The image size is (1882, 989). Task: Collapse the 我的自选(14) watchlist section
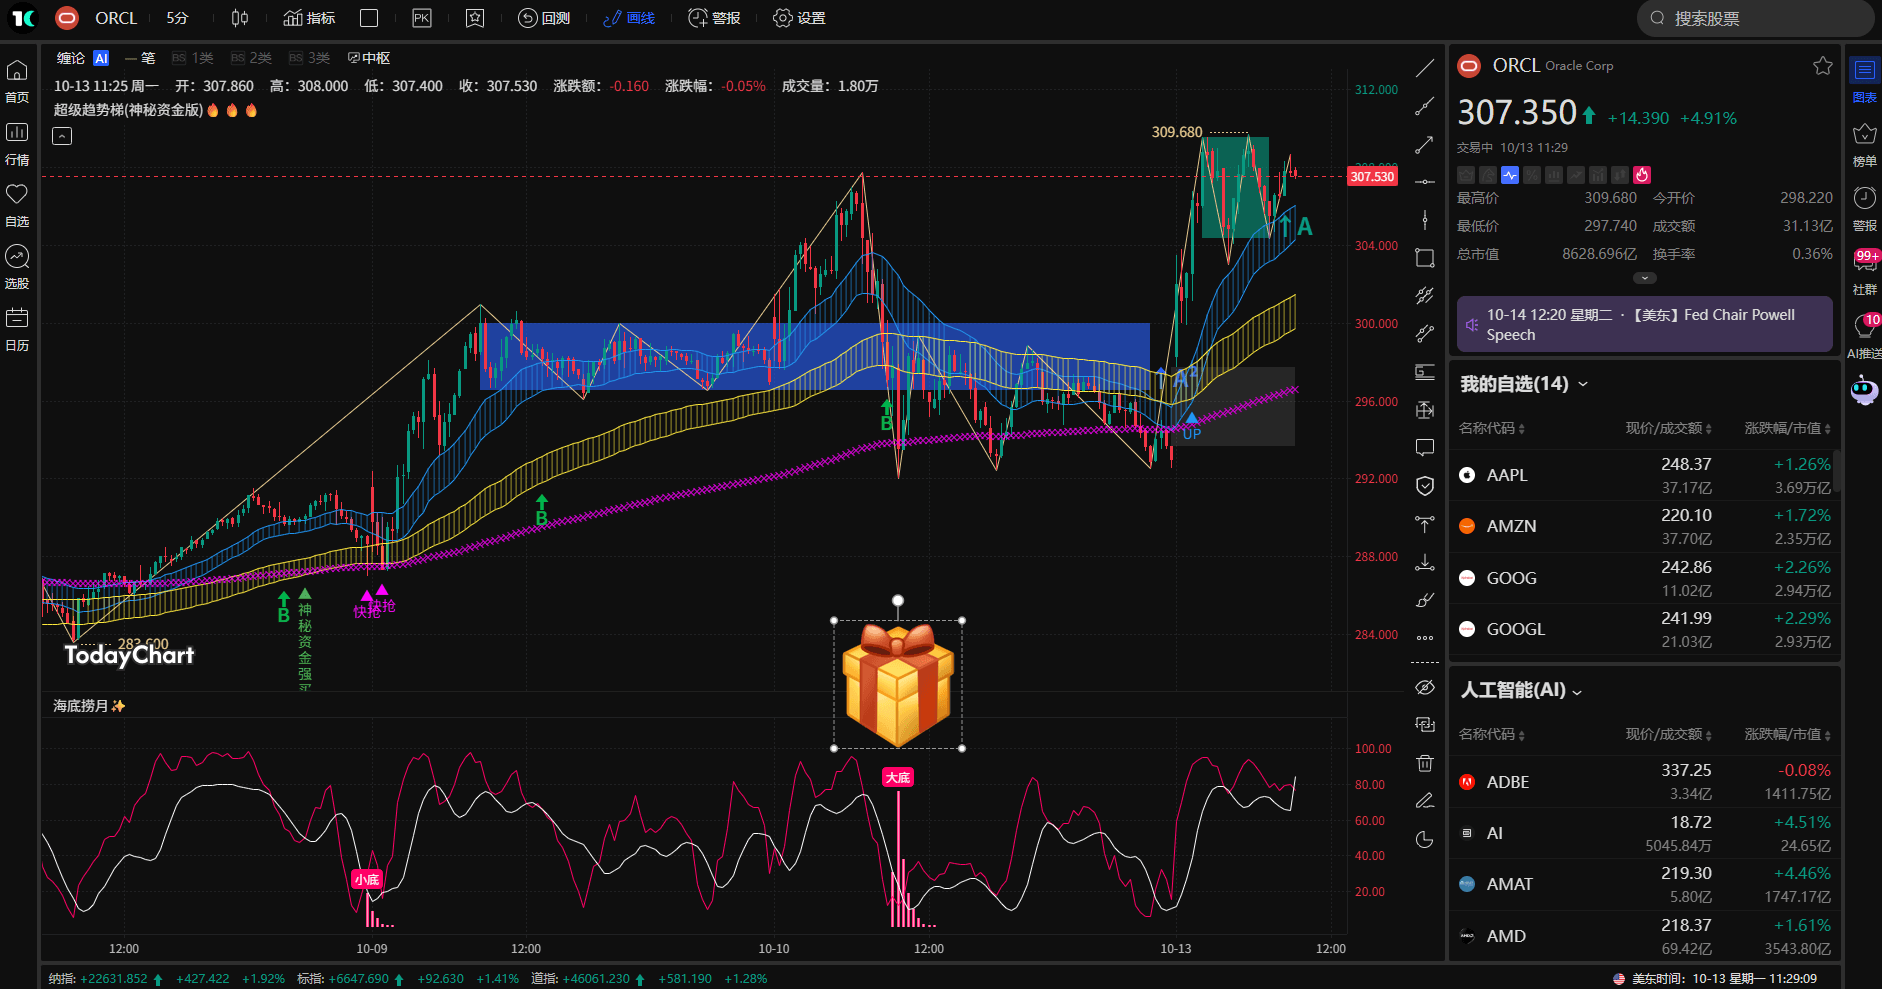click(1585, 383)
